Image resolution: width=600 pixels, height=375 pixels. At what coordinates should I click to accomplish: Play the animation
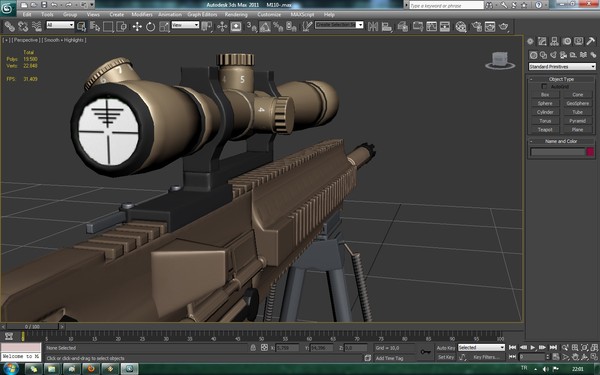(533, 347)
